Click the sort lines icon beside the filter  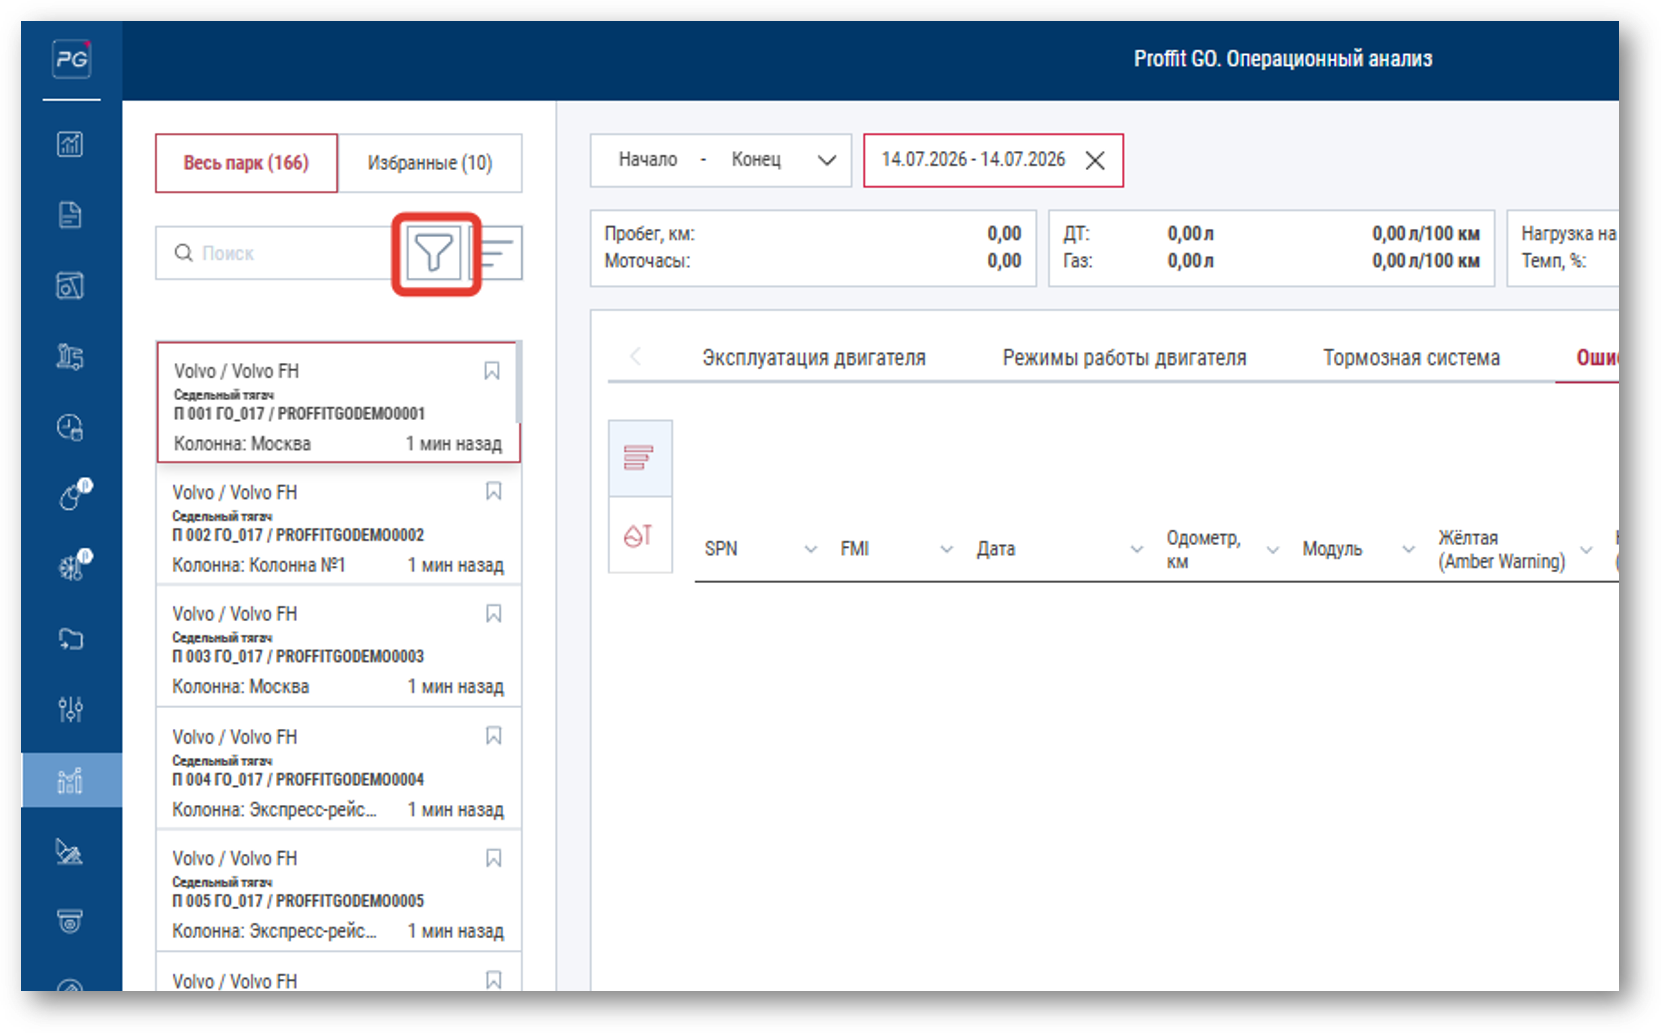[x=496, y=254]
